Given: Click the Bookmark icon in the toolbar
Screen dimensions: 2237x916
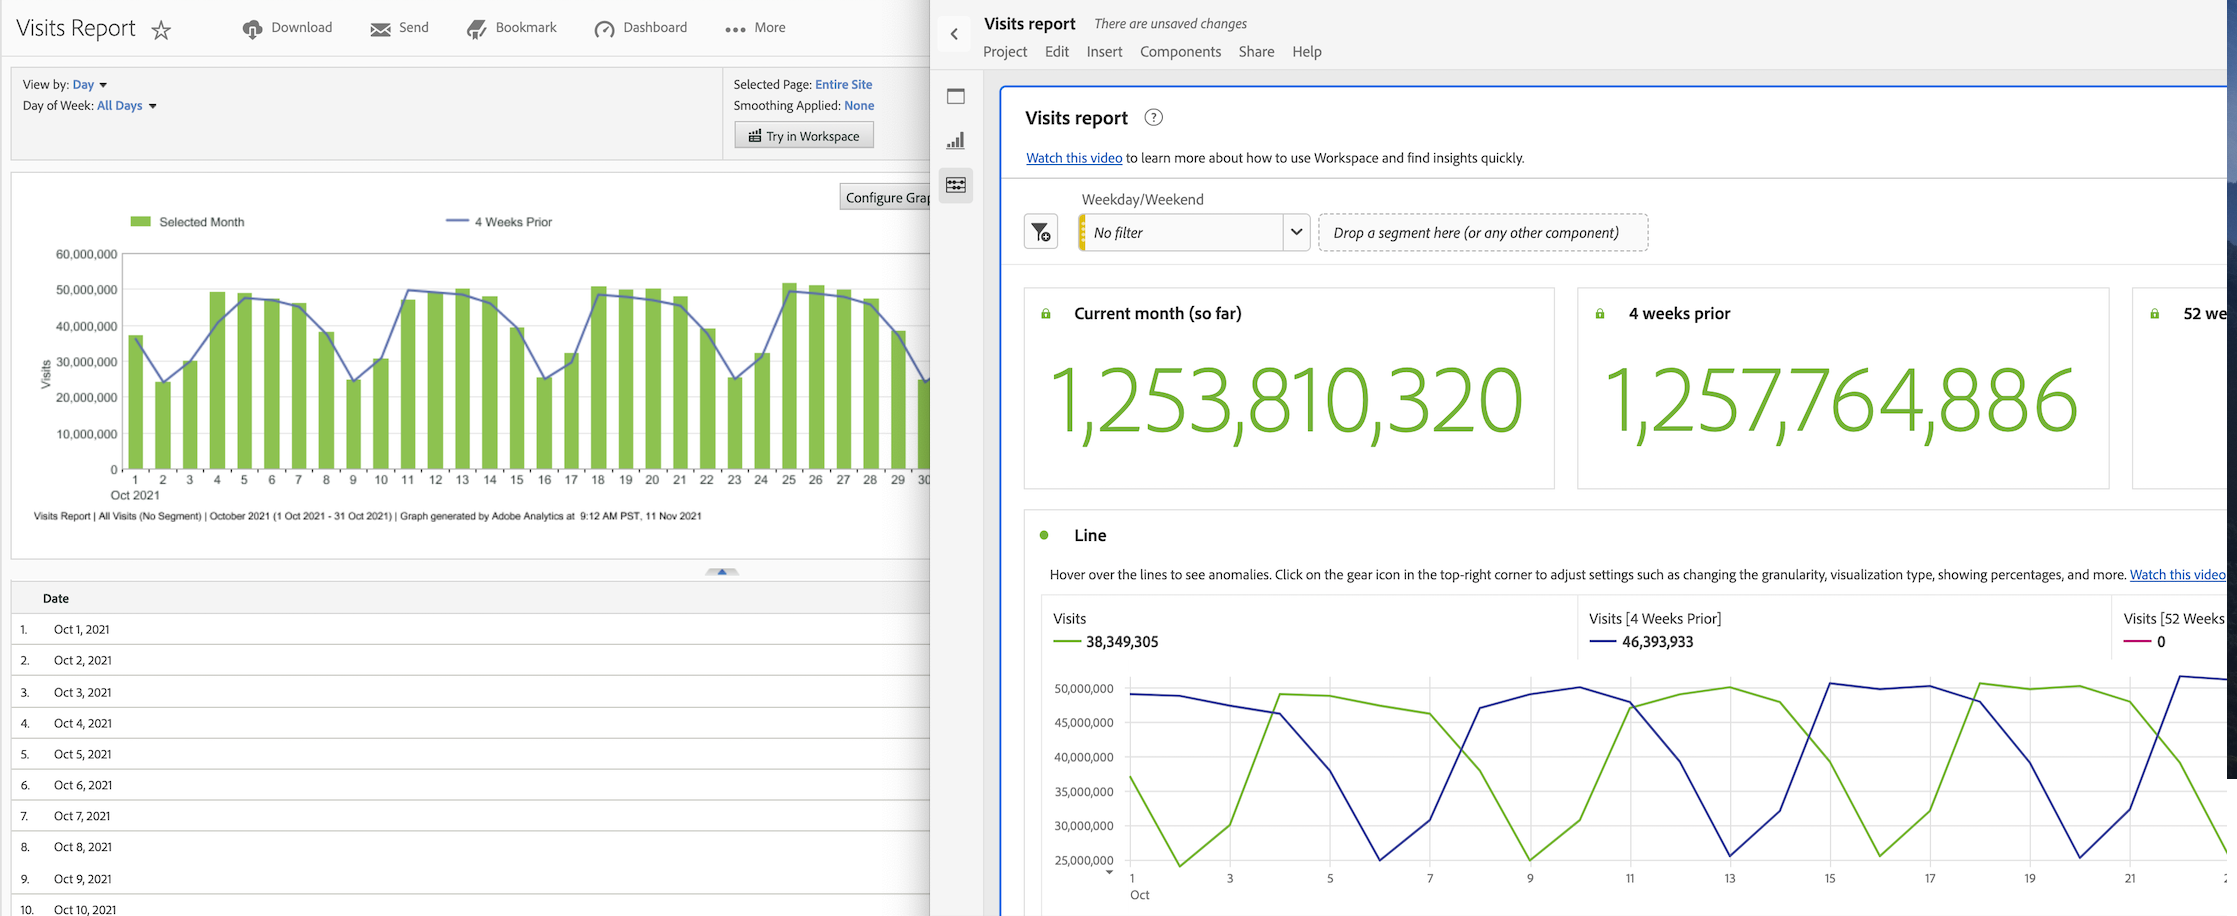Looking at the screenshot, I should pyautogui.click(x=477, y=29).
